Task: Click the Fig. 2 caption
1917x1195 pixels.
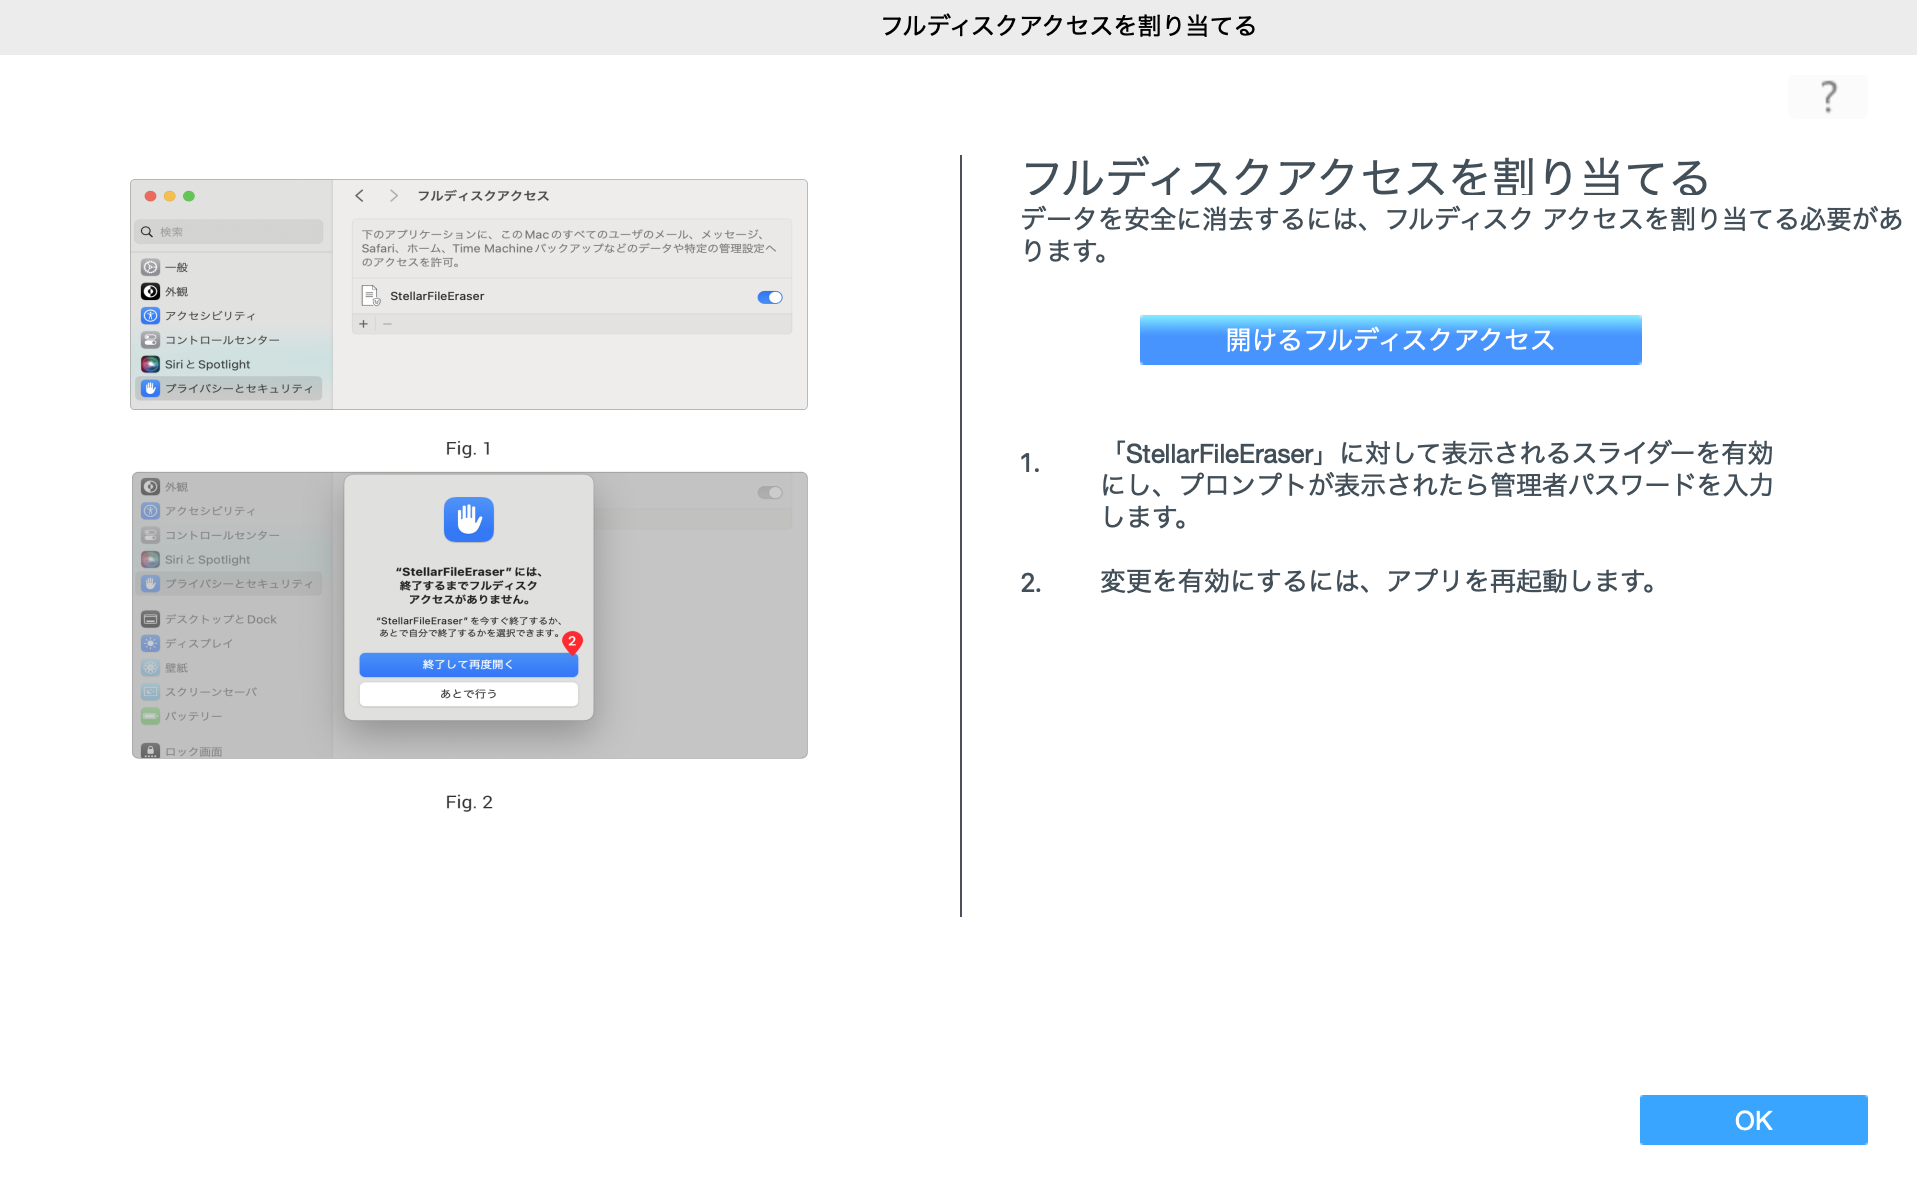Action: (469, 802)
